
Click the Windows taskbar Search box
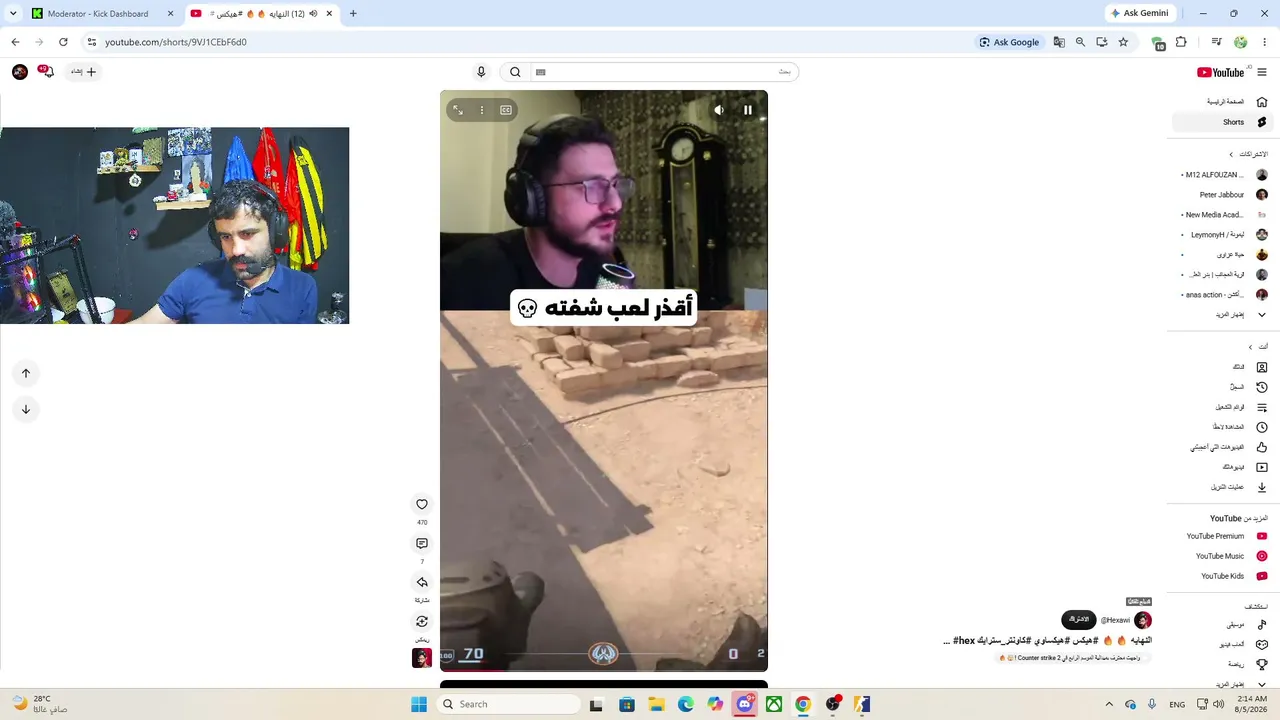point(507,704)
